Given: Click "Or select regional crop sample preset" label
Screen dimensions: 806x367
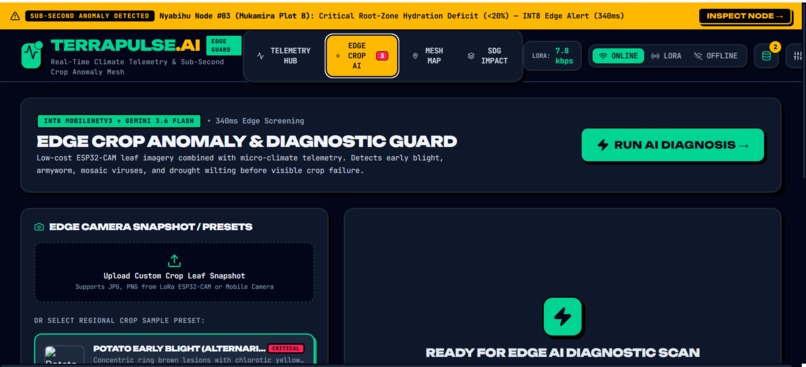Looking at the screenshot, I should point(119,320).
